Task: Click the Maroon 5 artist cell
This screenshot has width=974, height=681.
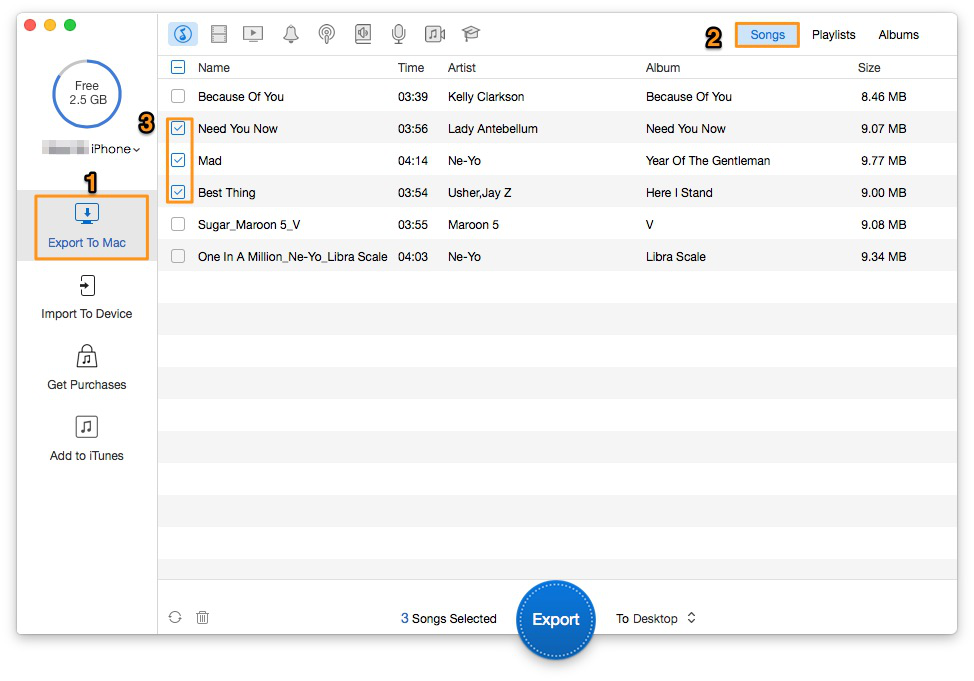Action: click(473, 225)
